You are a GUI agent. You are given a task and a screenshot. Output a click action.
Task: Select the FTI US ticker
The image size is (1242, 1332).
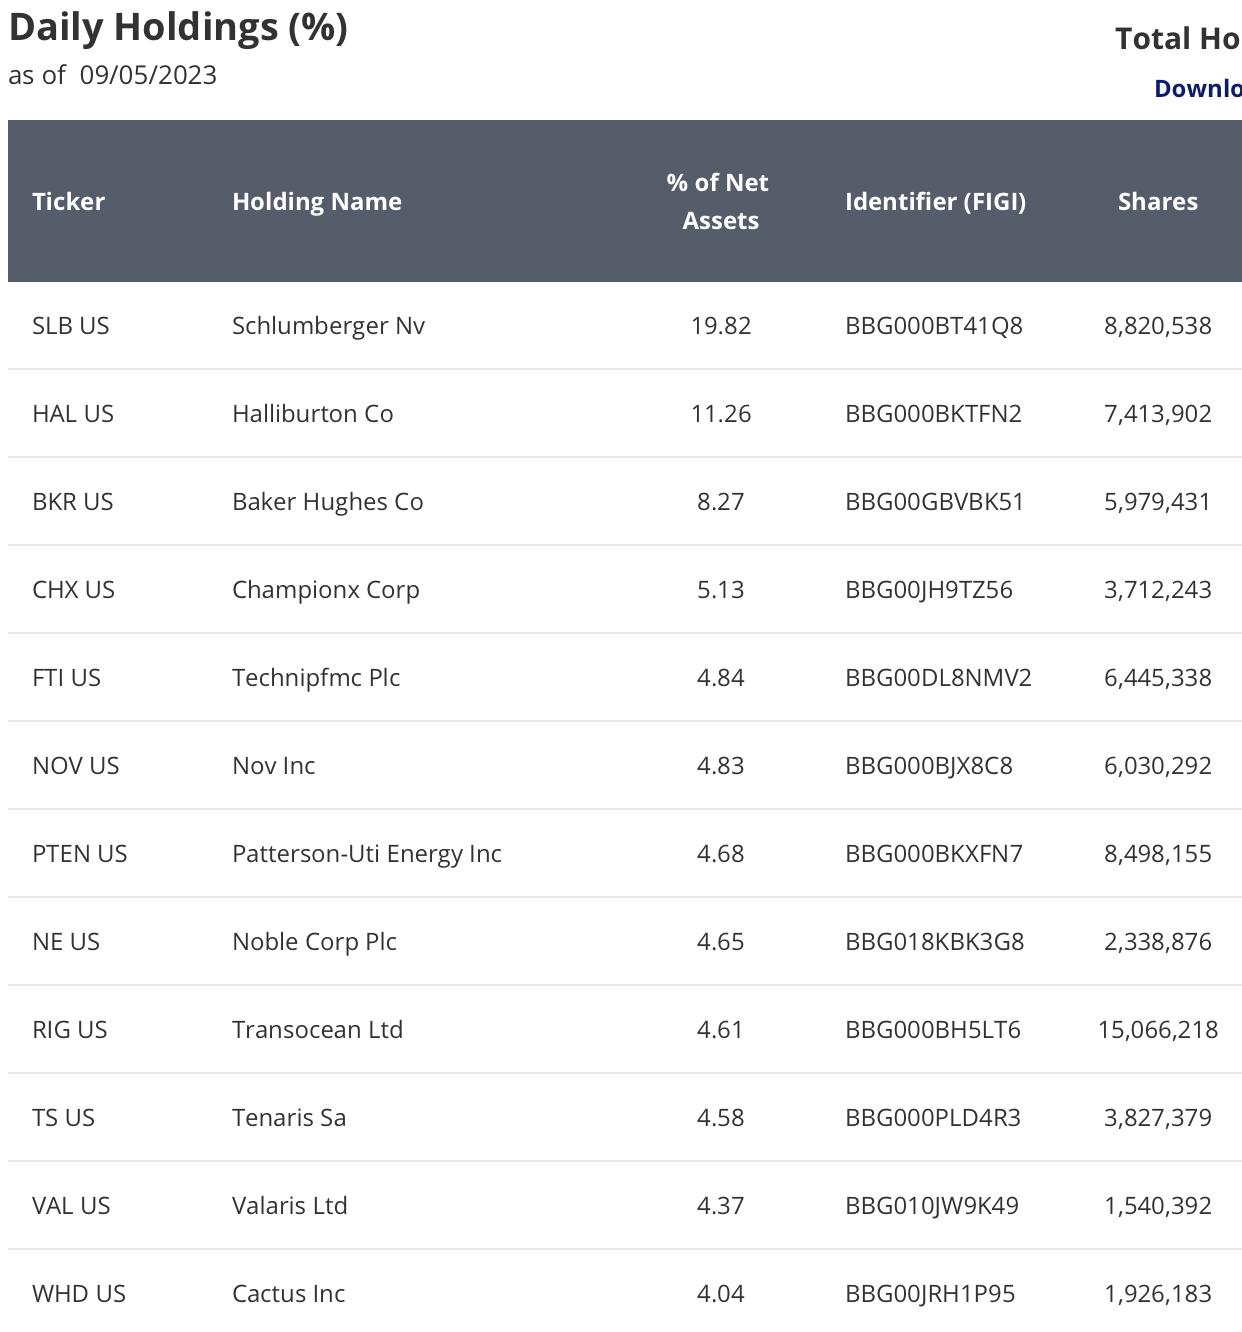tap(67, 677)
